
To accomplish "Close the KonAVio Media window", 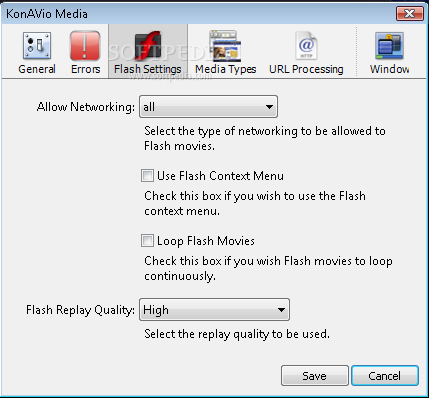I will coord(410,14).
